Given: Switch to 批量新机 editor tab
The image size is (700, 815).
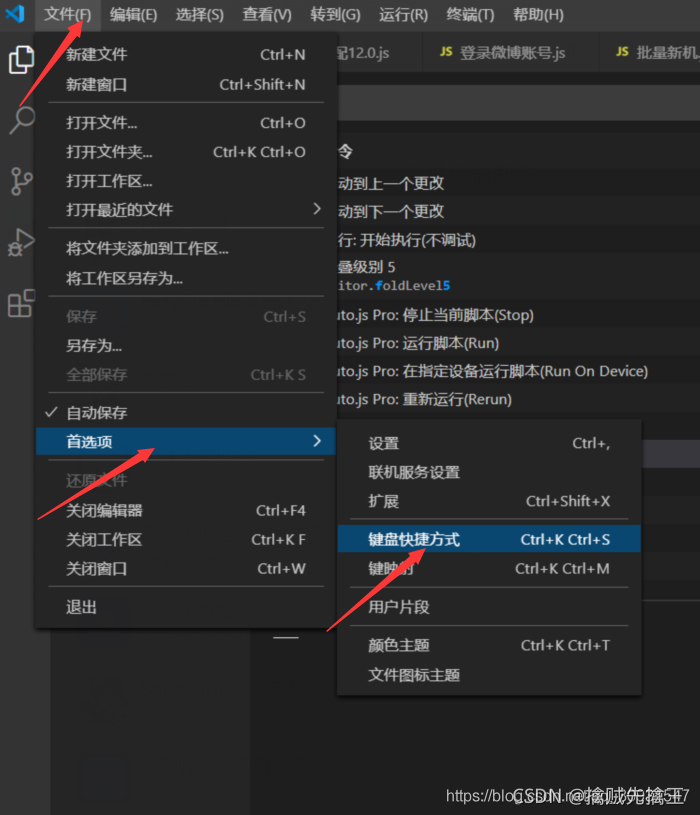Looking at the screenshot, I should (x=650, y=52).
